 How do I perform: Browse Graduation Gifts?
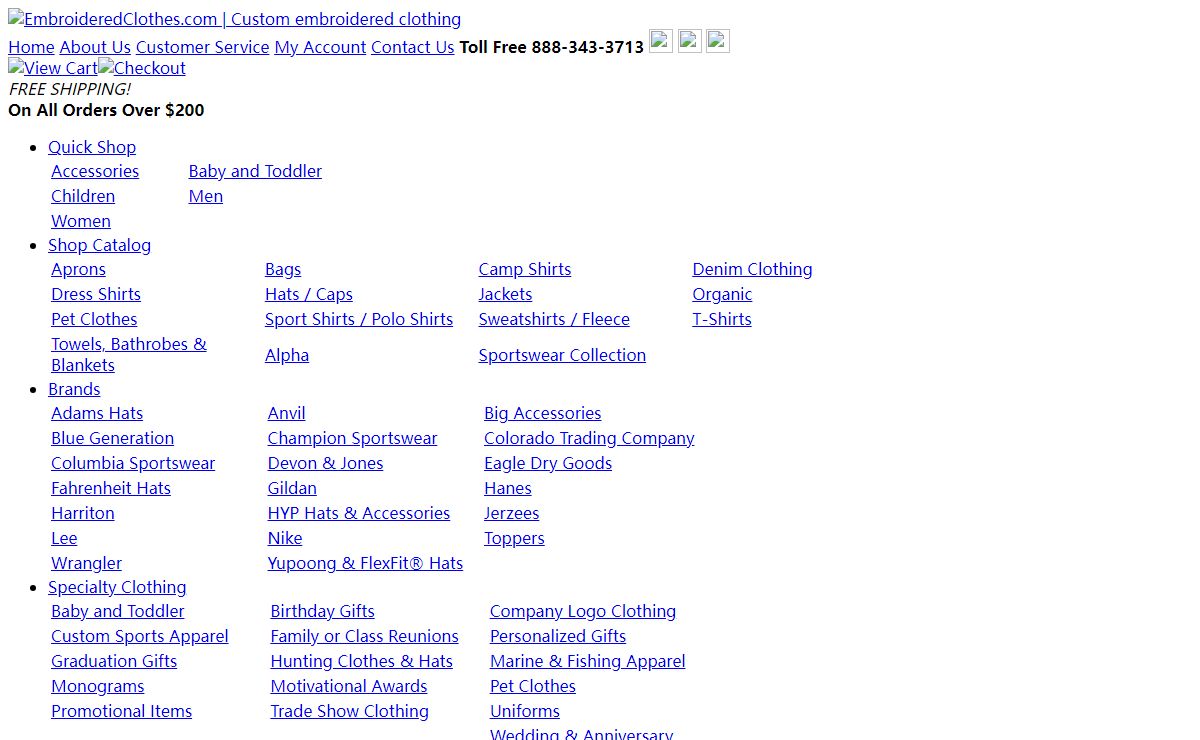point(114,661)
